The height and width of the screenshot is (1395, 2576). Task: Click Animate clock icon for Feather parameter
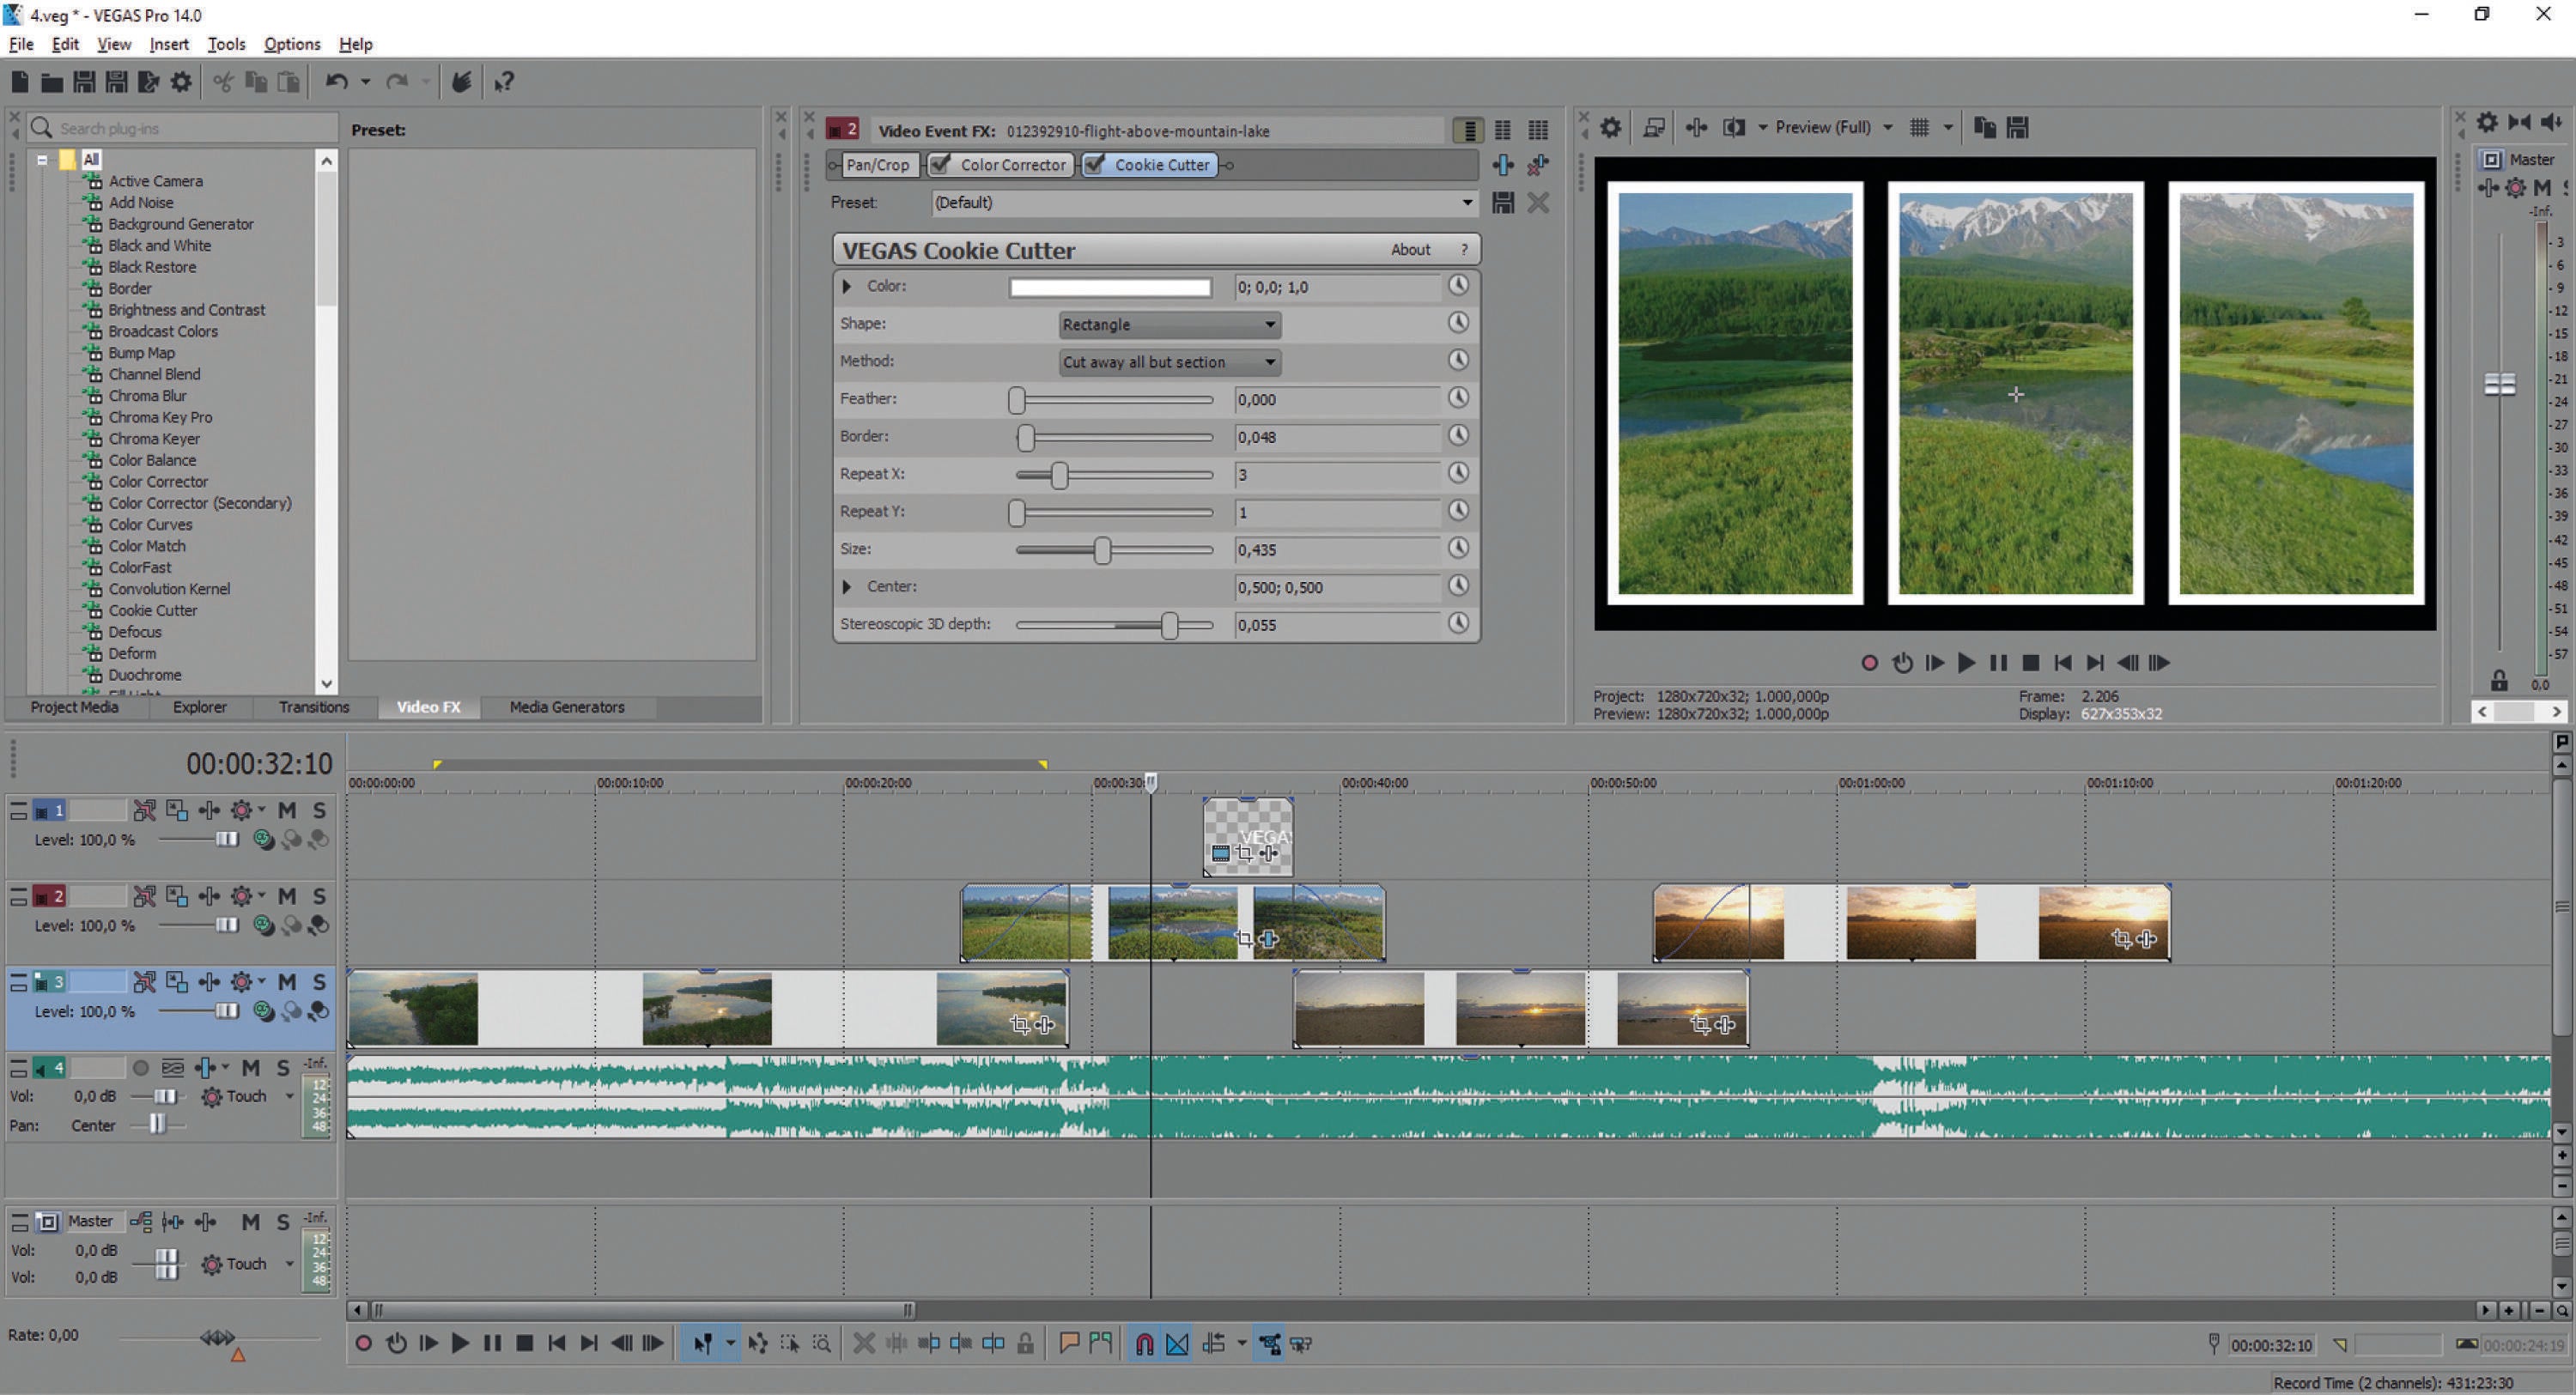pyautogui.click(x=1458, y=398)
